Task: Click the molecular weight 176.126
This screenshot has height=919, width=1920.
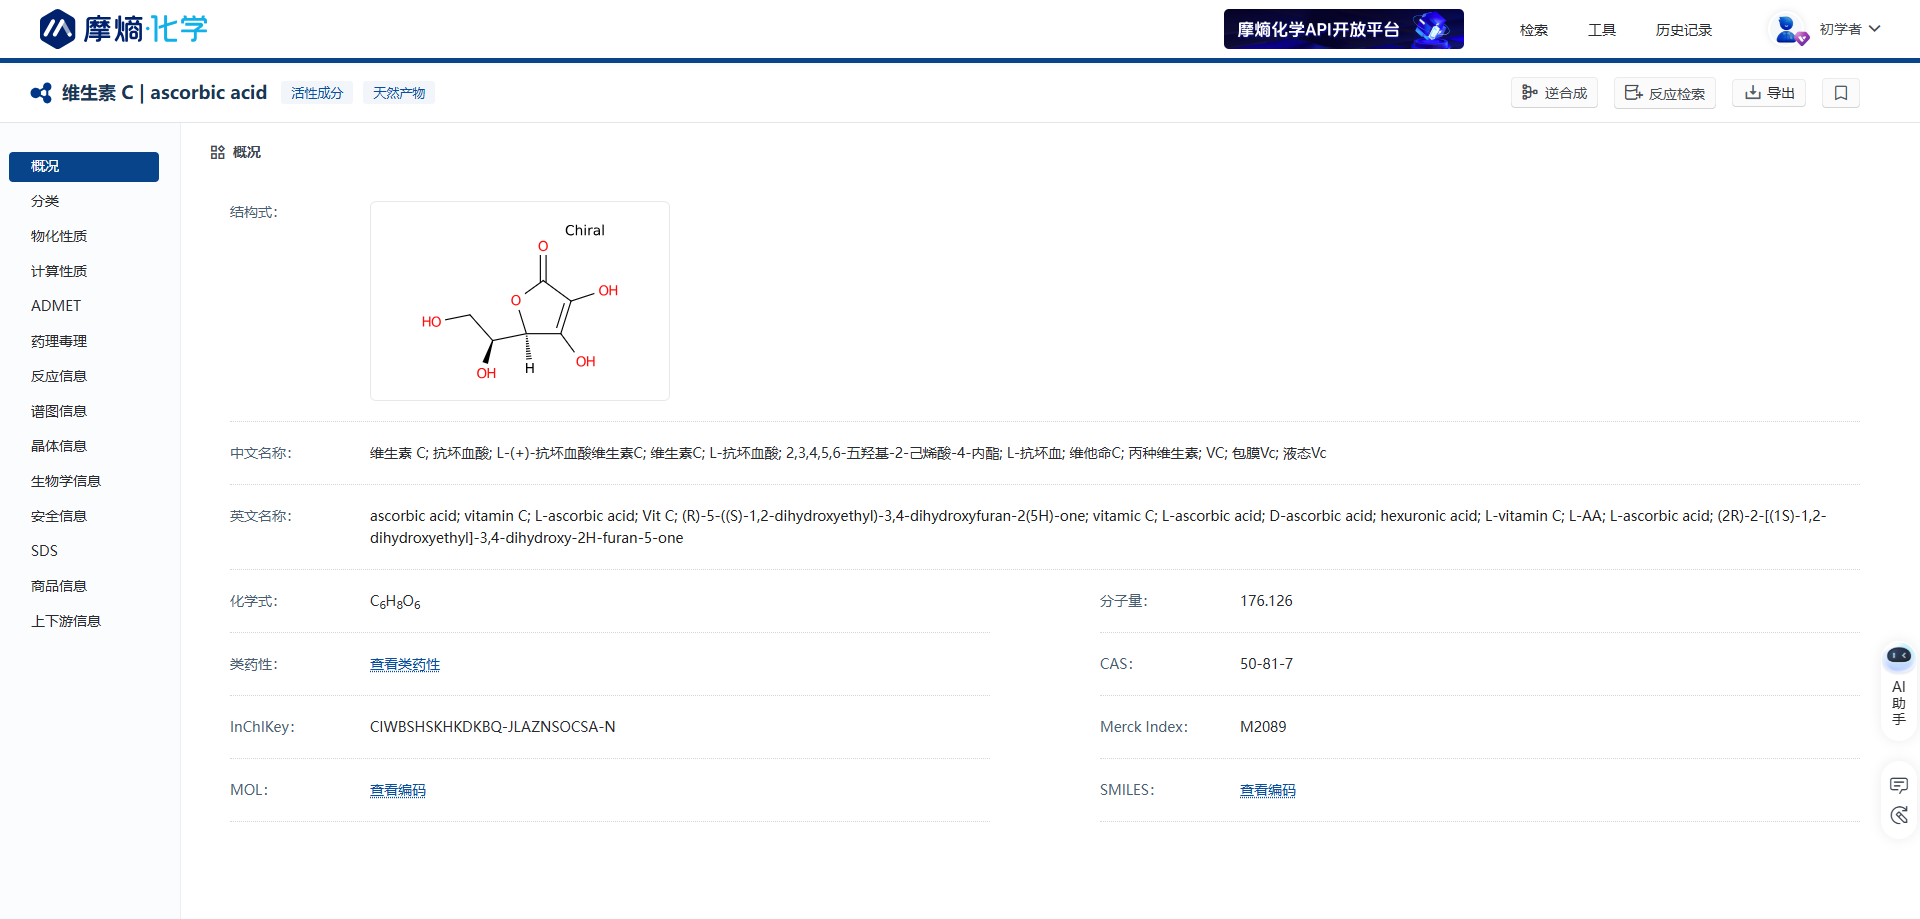Action: [x=1266, y=601]
